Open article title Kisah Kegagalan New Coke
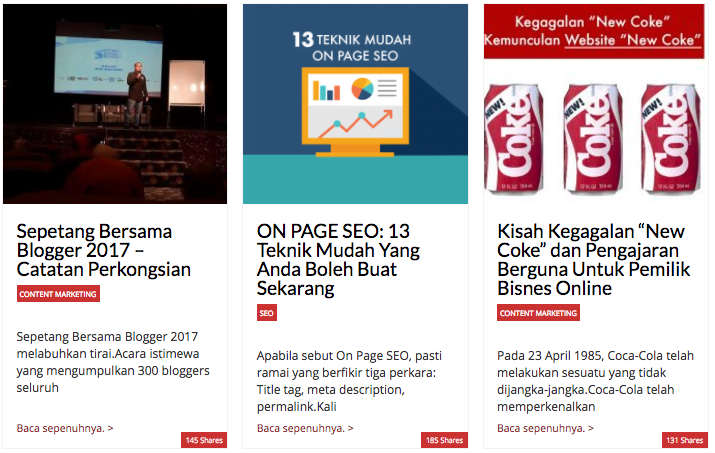Screen dimensions: 715x453 pyautogui.click(x=593, y=260)
